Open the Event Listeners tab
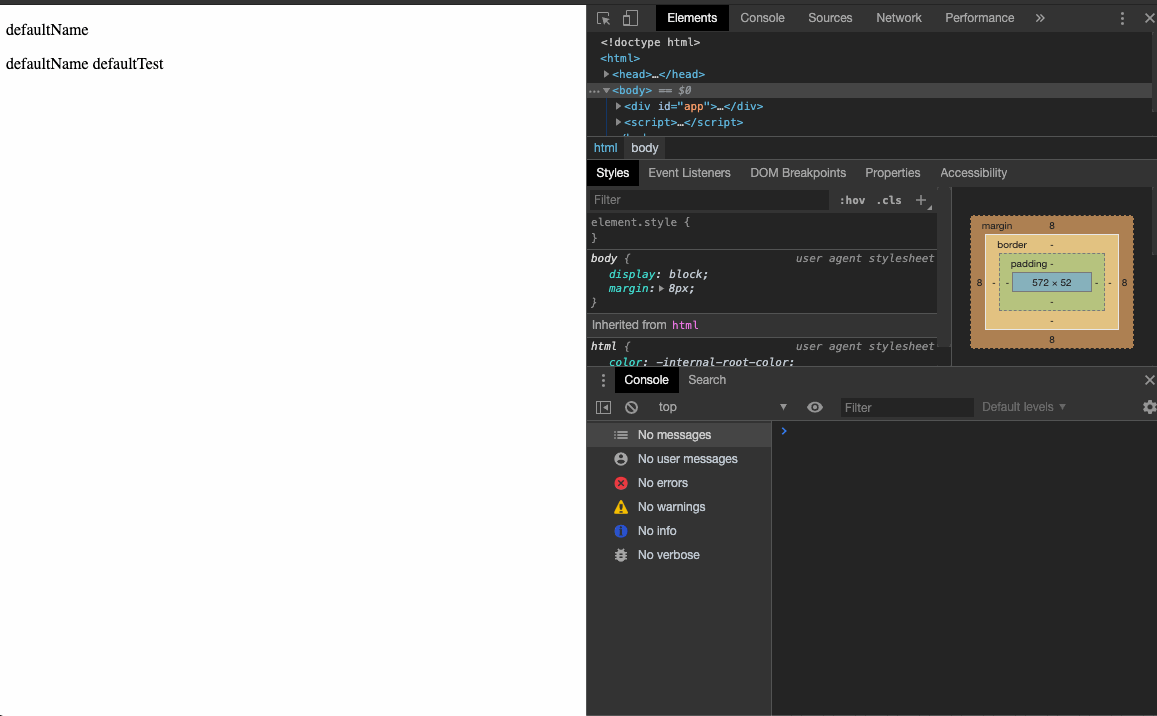The image size is (1157, 716). point(689,173)
